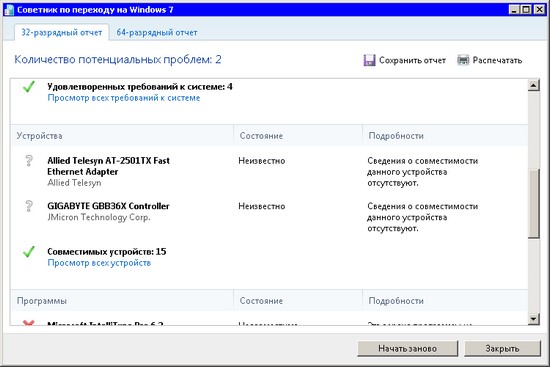Click Количество потенциальных проблем: 2 heading
Screen dimensions: 550x367
[x=118, y=60]
